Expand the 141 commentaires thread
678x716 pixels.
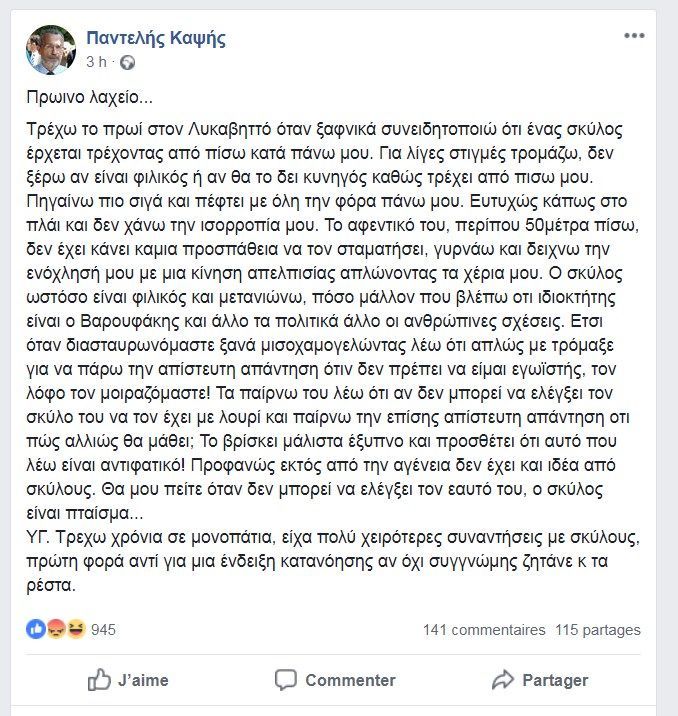pyautogui.click(x=484, y=630)
